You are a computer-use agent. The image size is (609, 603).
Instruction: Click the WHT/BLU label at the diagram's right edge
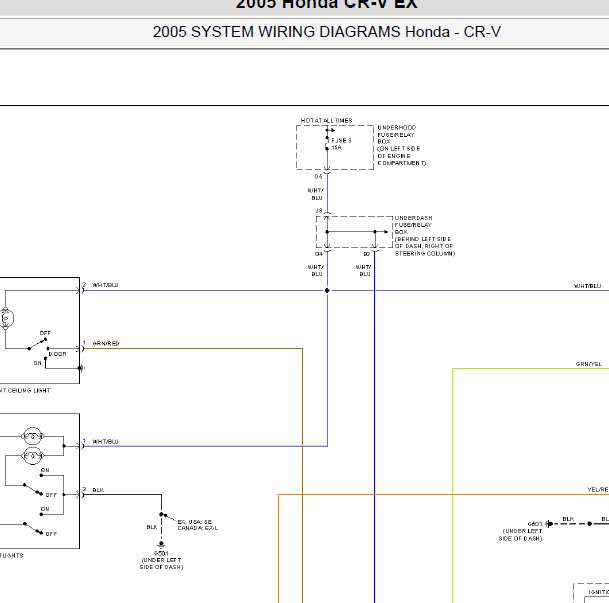click(588, 286)
